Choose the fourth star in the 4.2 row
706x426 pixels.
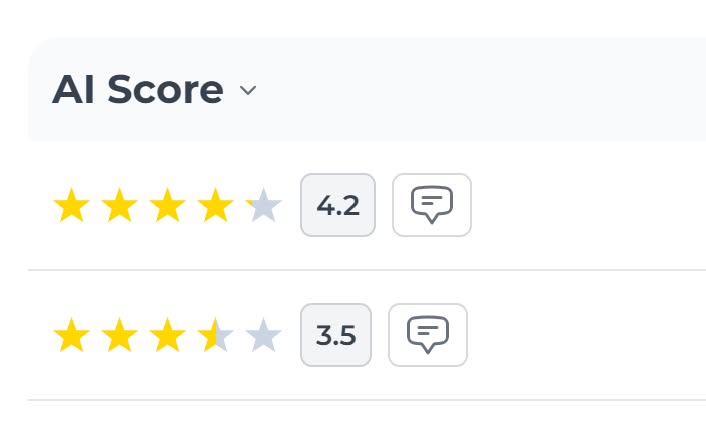tap(215, 206)
